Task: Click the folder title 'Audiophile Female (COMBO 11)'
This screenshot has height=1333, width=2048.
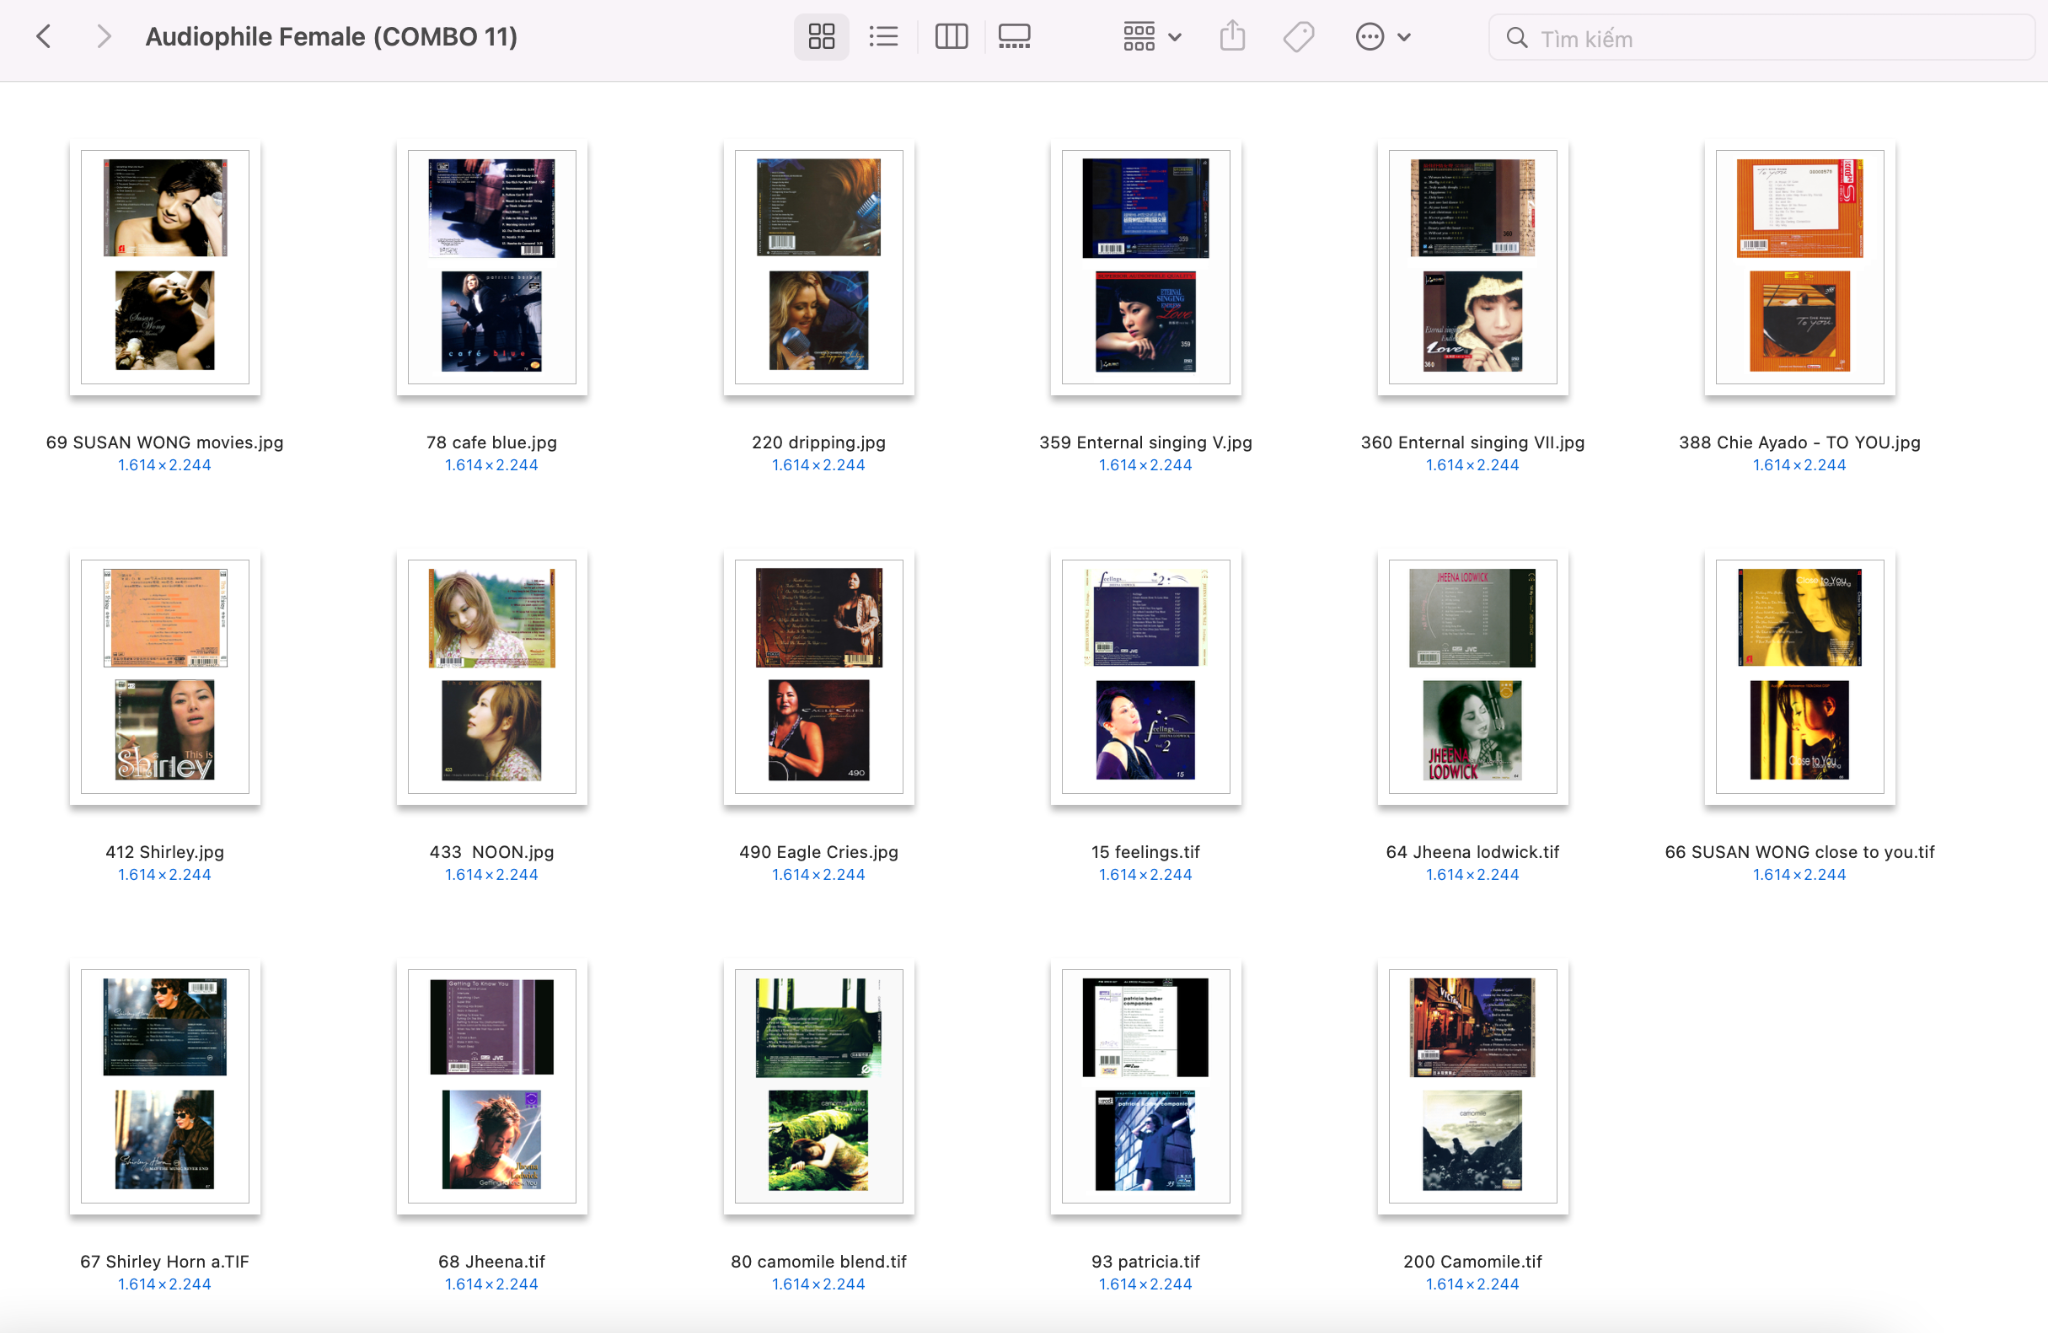Action: (x=331, y=37)
